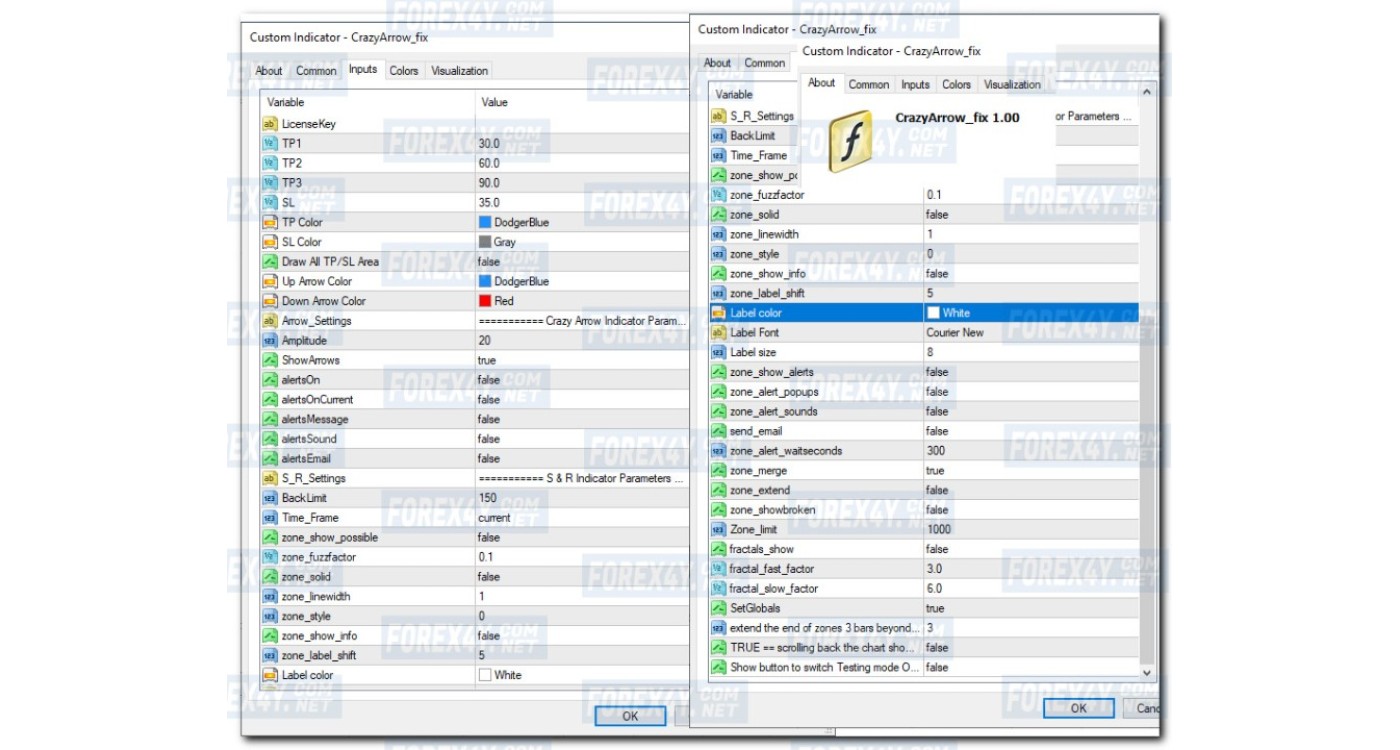This screenshot has width=1400, height=750.
Task: Click the TP1 value field 30.0
Action: pos(489,144)
